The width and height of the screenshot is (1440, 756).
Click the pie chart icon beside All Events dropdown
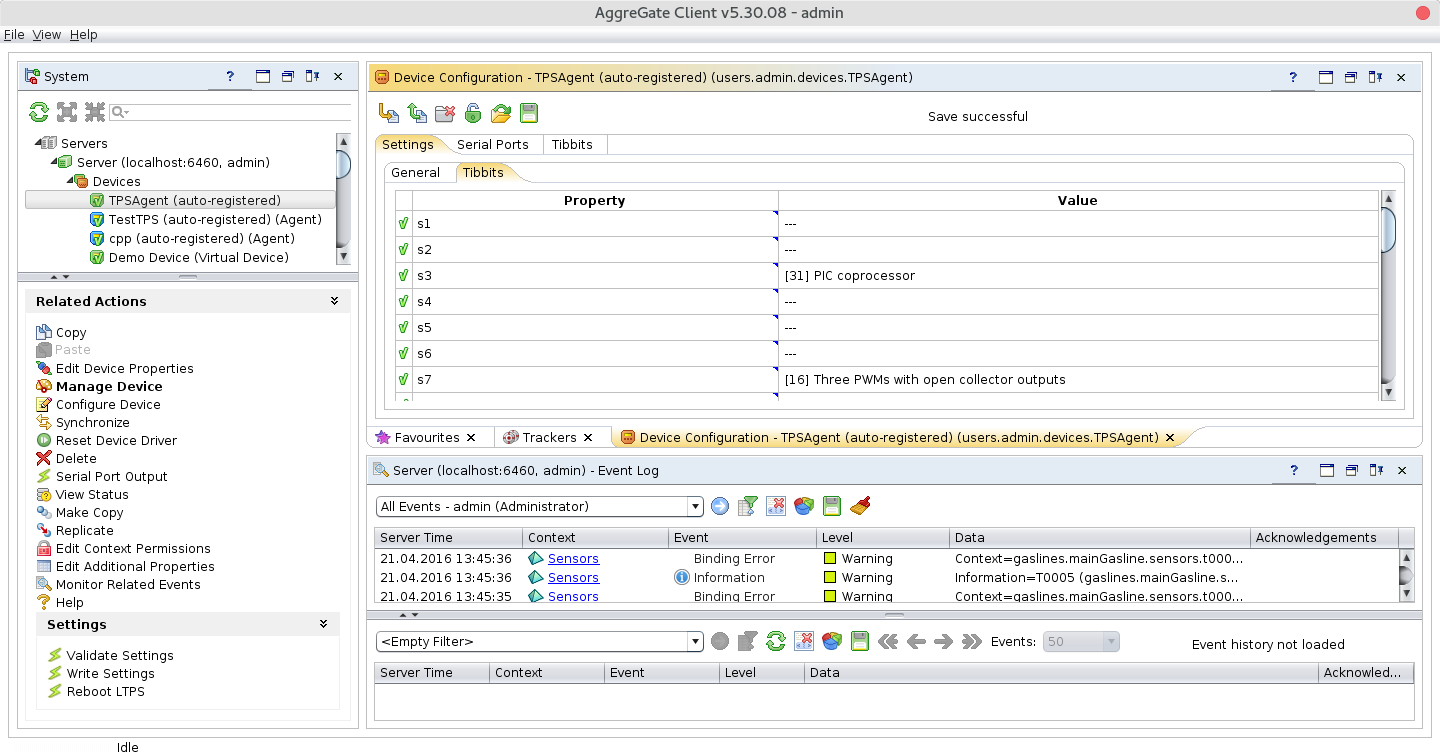pyautogui.click(x=804, y=506)
